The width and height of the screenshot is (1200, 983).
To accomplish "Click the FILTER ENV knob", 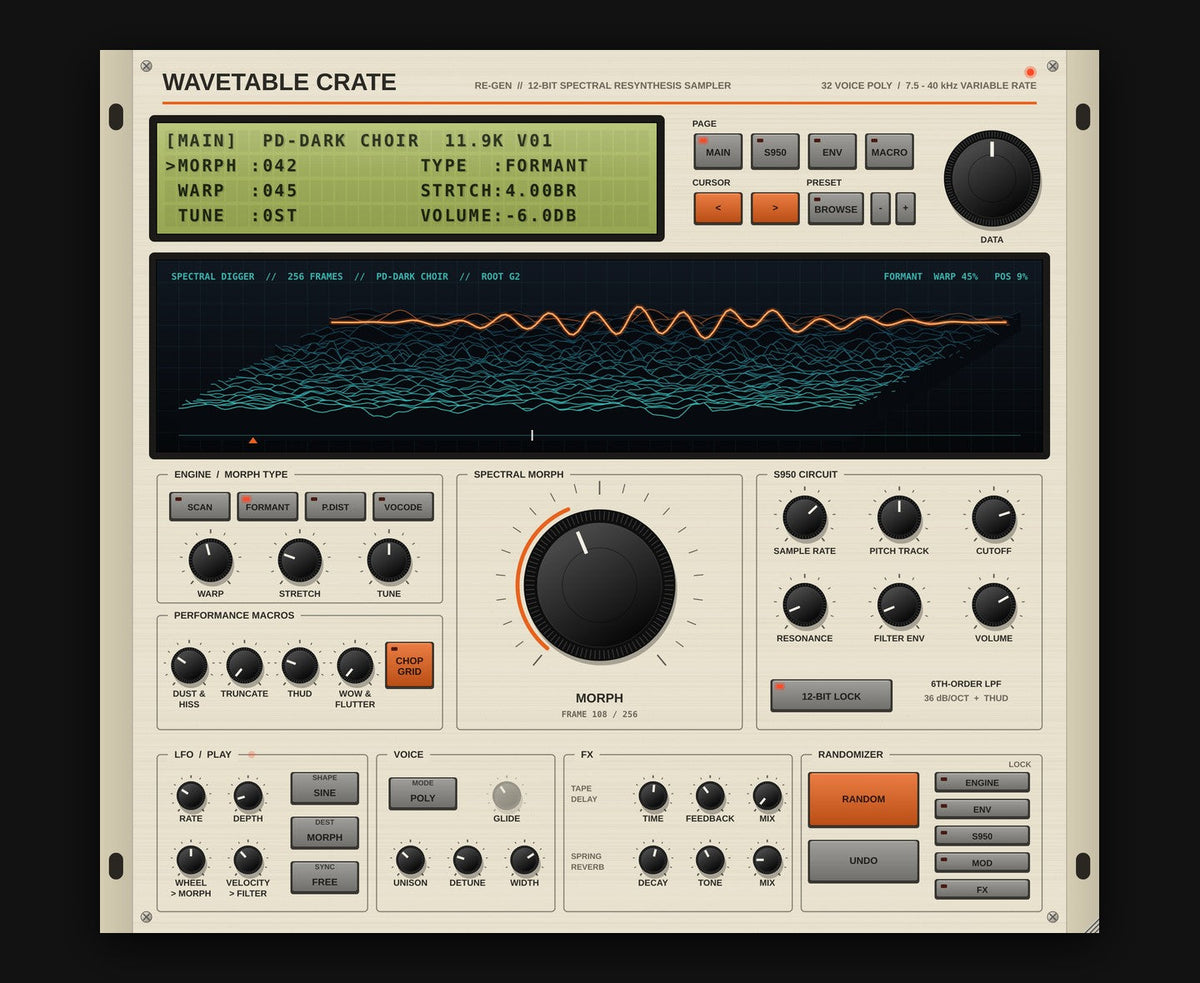I will click(x=899, y=605).
